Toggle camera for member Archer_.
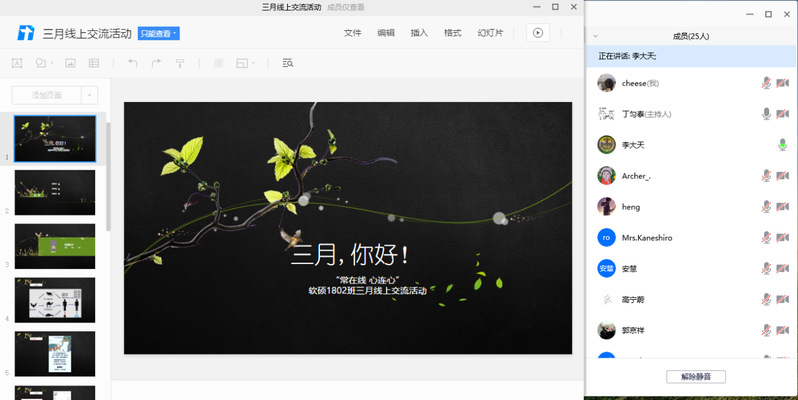Screen dimensions: 798x400 (x=783, y=176)
